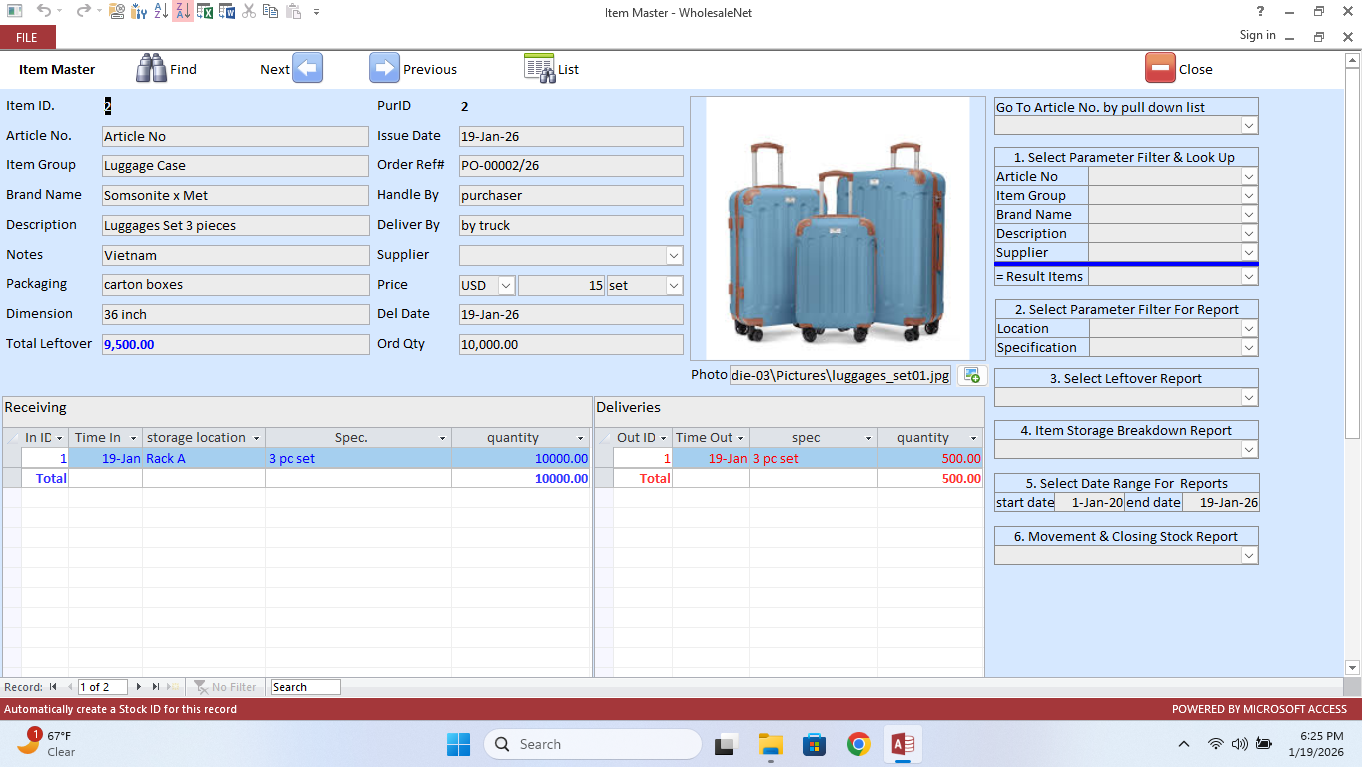Open the FILE menu
The image size is (1362, 767).
[27, 37]
